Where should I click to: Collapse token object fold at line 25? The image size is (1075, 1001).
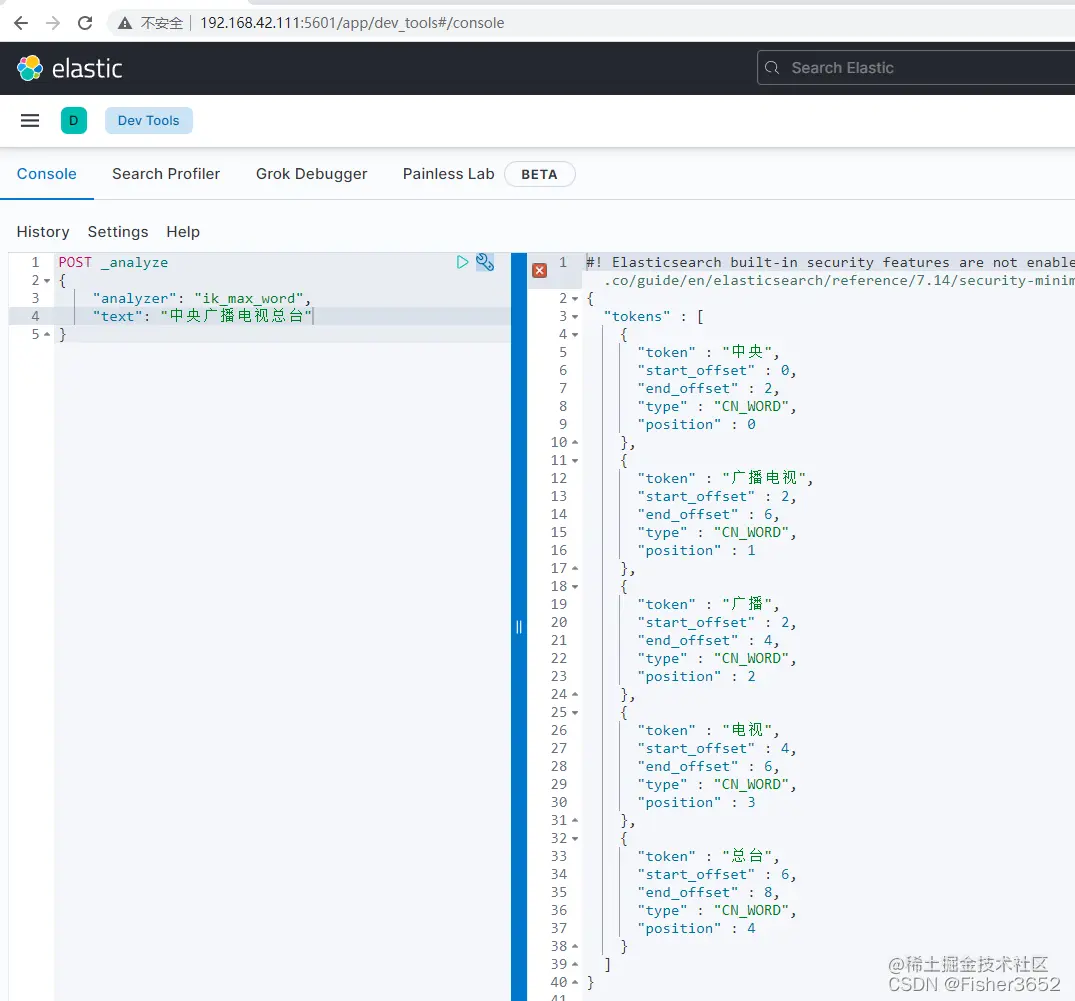click(x=575, y=713)
